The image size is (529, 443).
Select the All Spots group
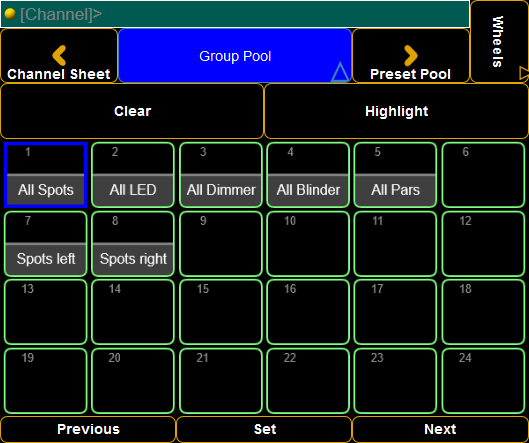pos(46,175)
